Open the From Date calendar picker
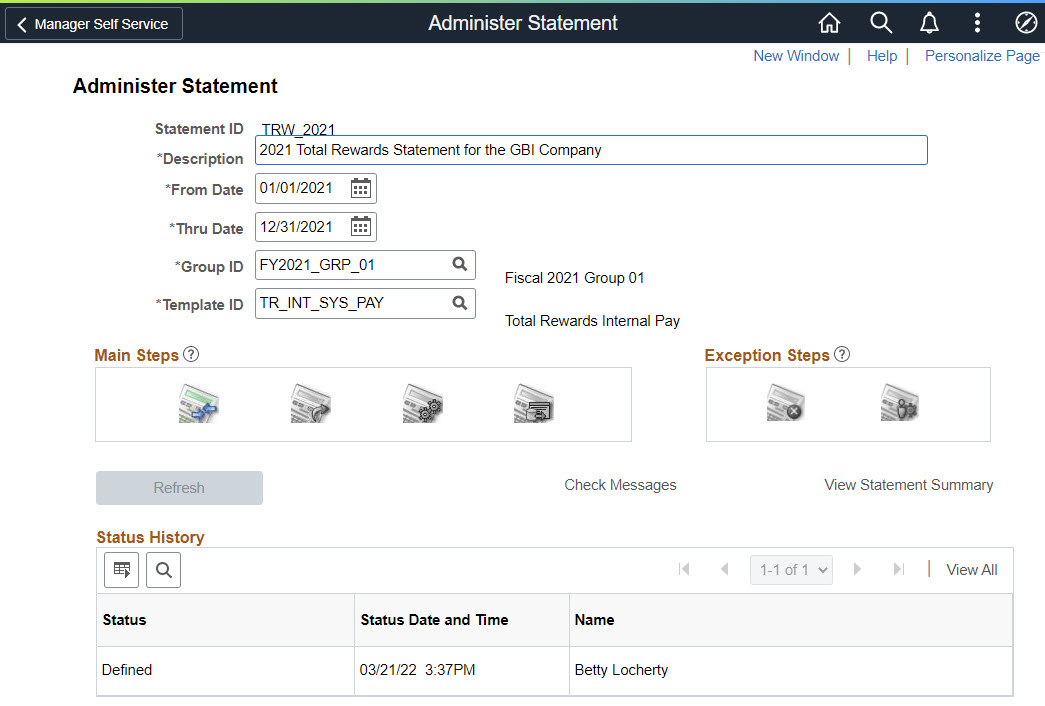The image size is (1045, 706). click(361, 188)
